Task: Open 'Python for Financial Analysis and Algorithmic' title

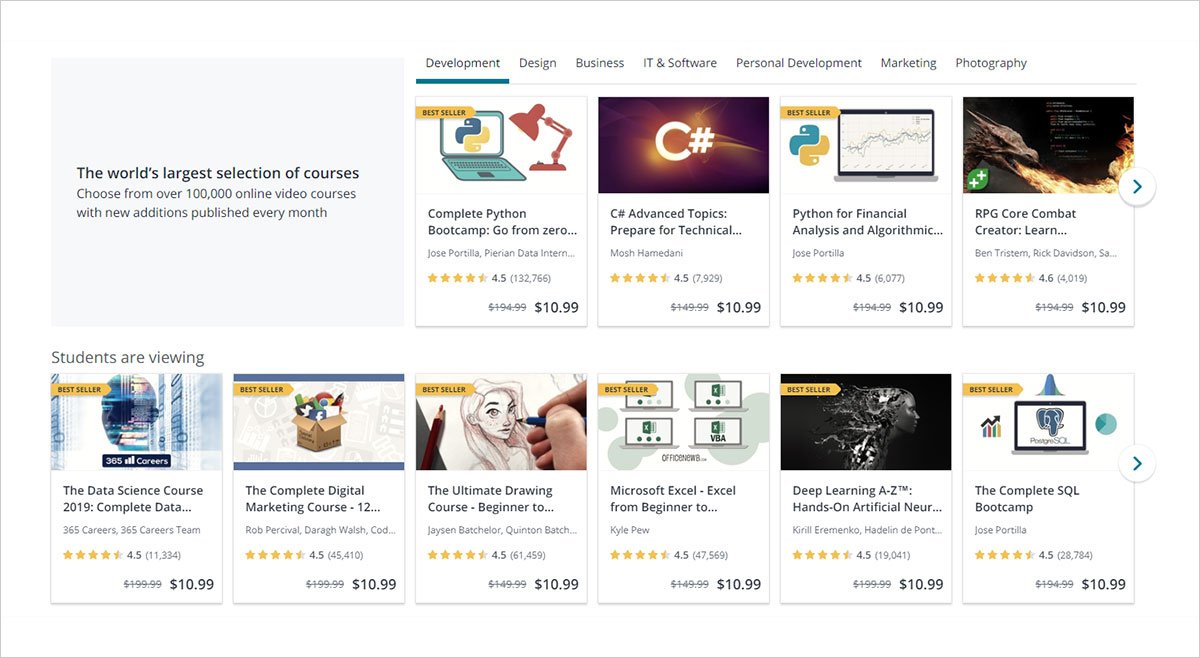Action: coord(868,222)
